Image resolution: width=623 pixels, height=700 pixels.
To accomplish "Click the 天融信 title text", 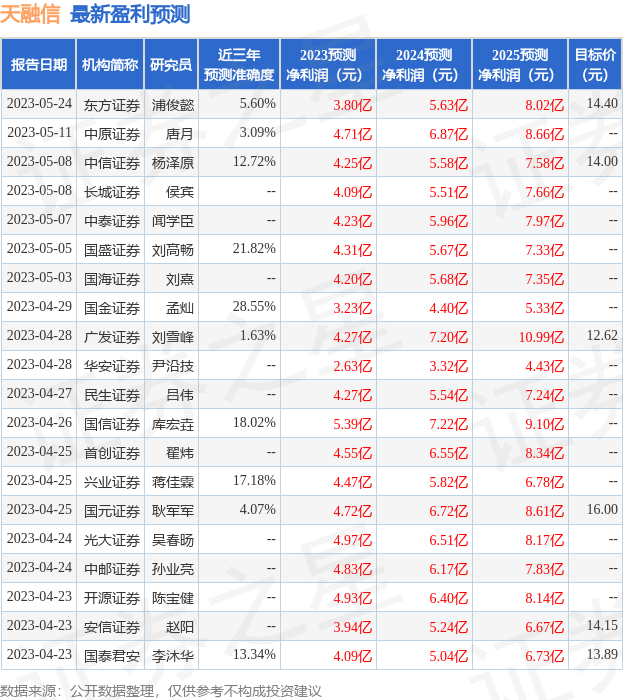I will (x=30, y=14).
